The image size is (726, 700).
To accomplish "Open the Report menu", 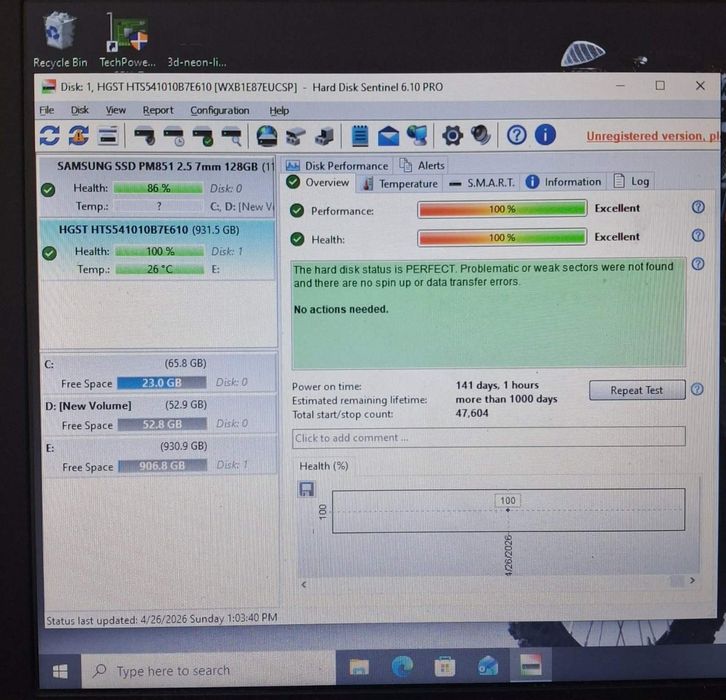I will click(158, 110).
